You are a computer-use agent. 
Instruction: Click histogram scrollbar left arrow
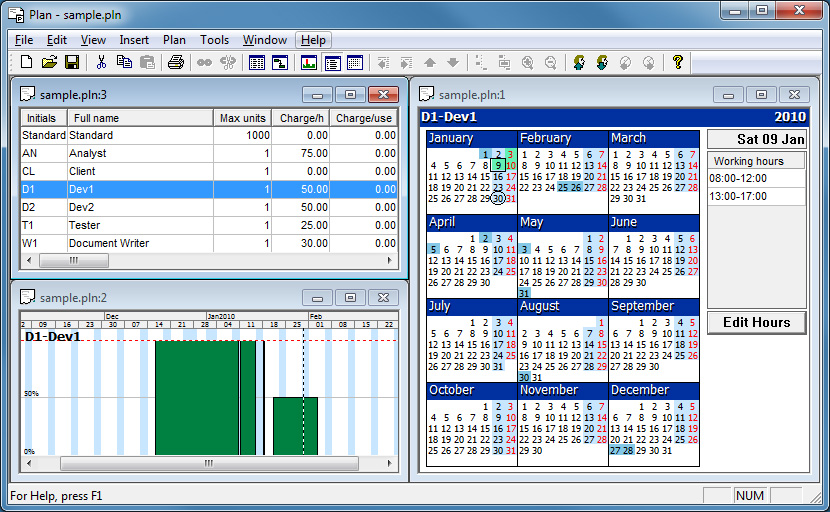tap(29, 464)
